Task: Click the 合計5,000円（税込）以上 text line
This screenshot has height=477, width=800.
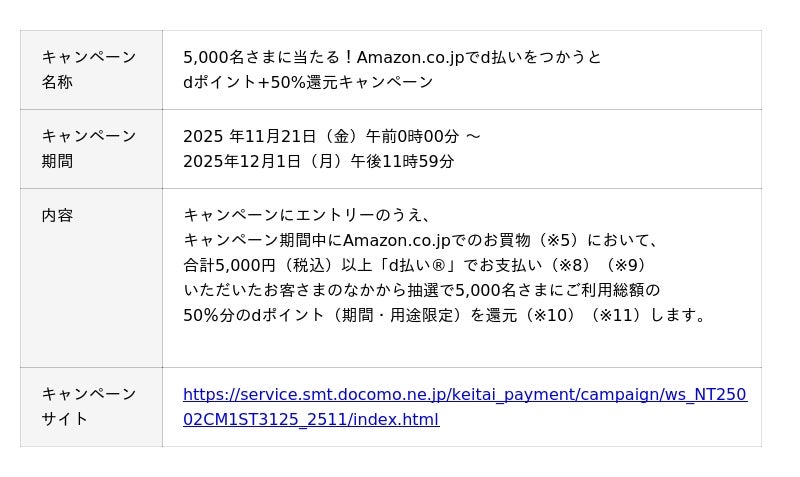Action: point(414,265)
